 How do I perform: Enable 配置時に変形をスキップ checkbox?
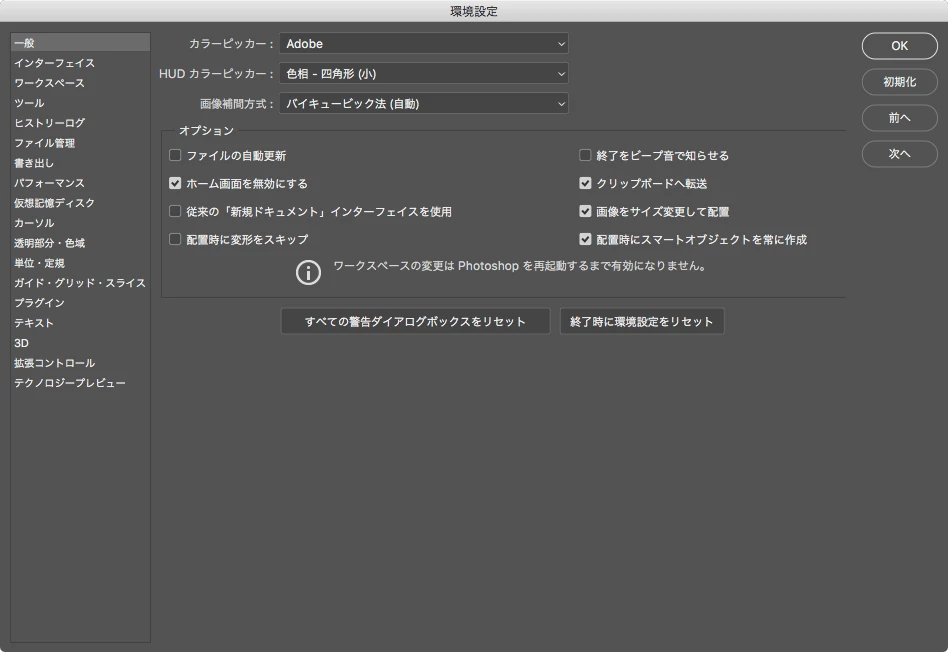175,239
